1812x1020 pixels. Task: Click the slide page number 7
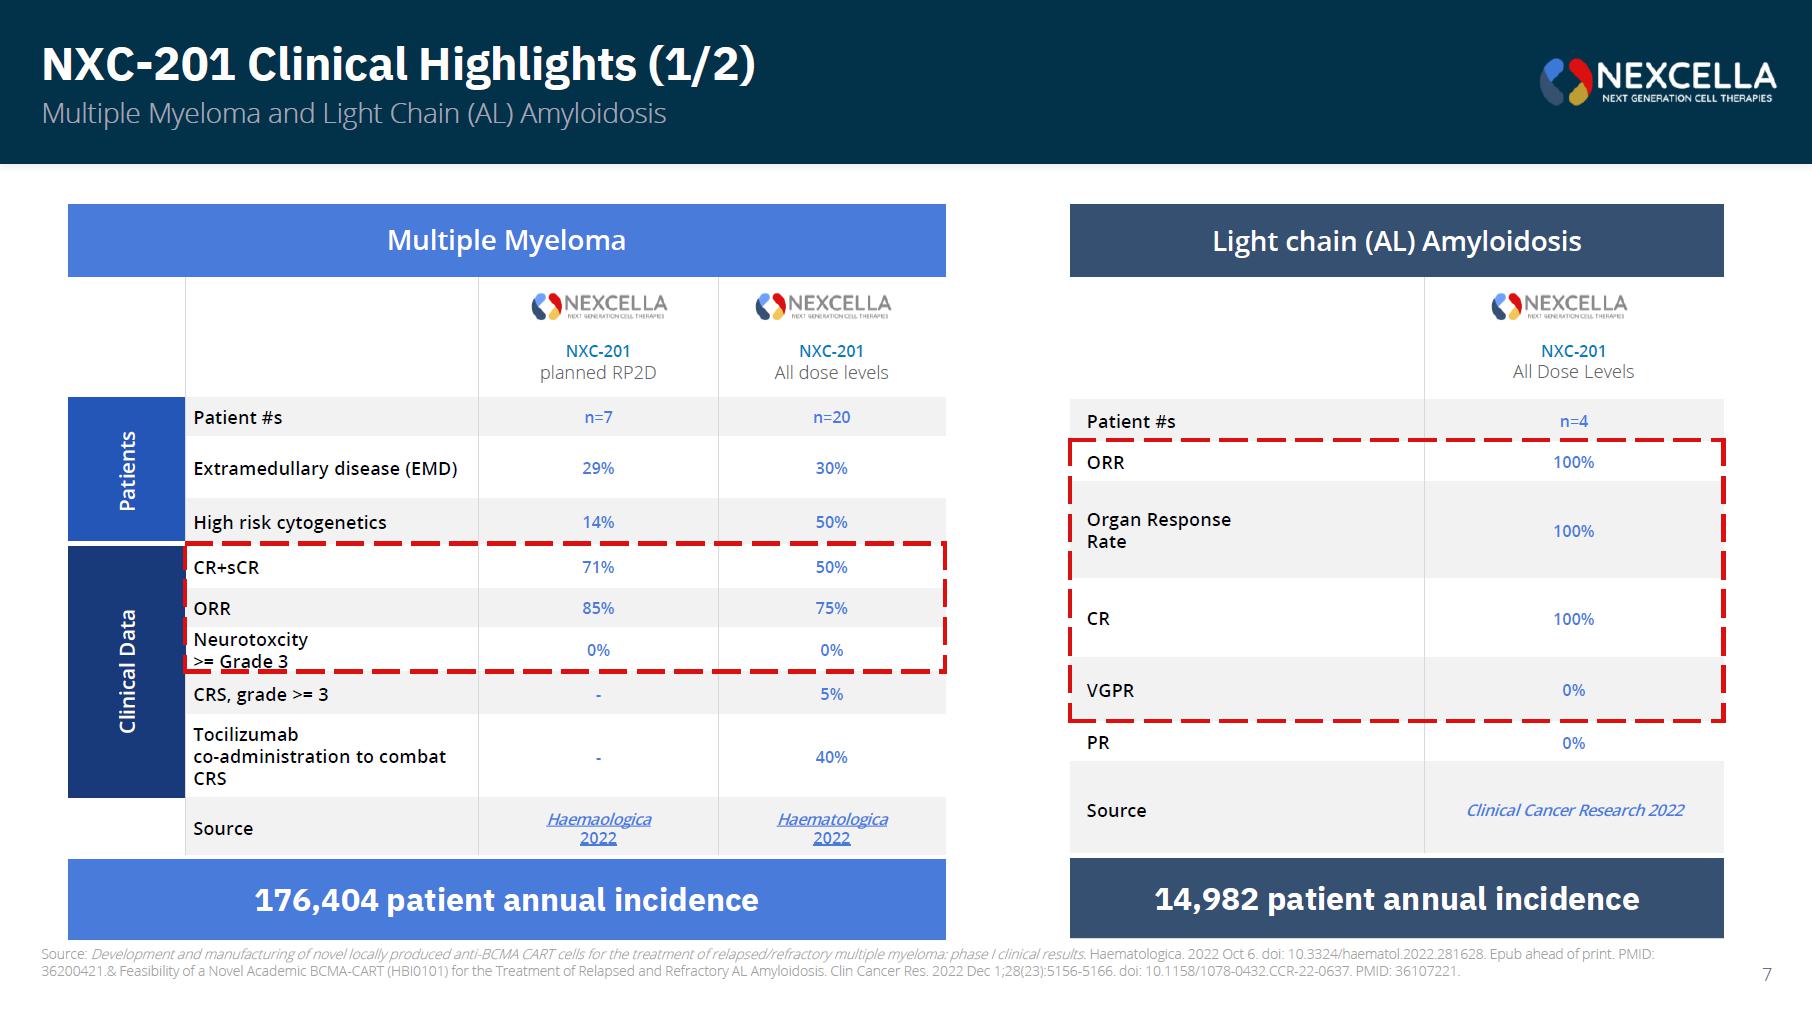tap(1767, 974)
